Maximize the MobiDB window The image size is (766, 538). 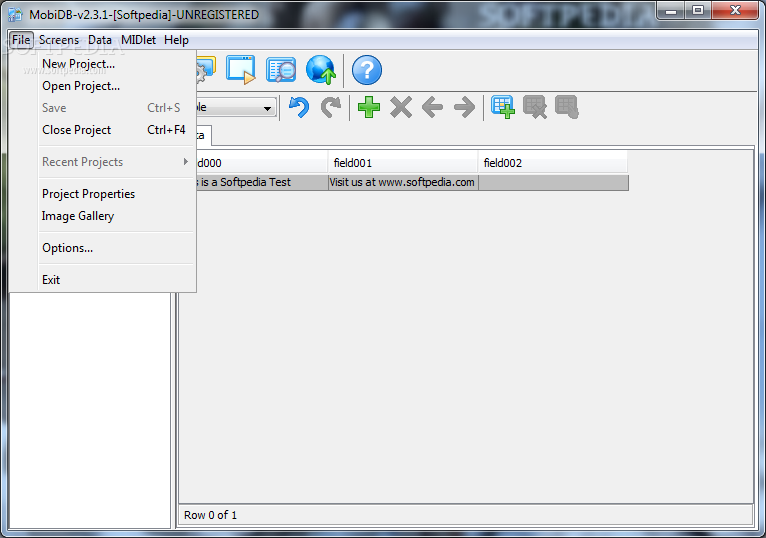coord(698,10)
